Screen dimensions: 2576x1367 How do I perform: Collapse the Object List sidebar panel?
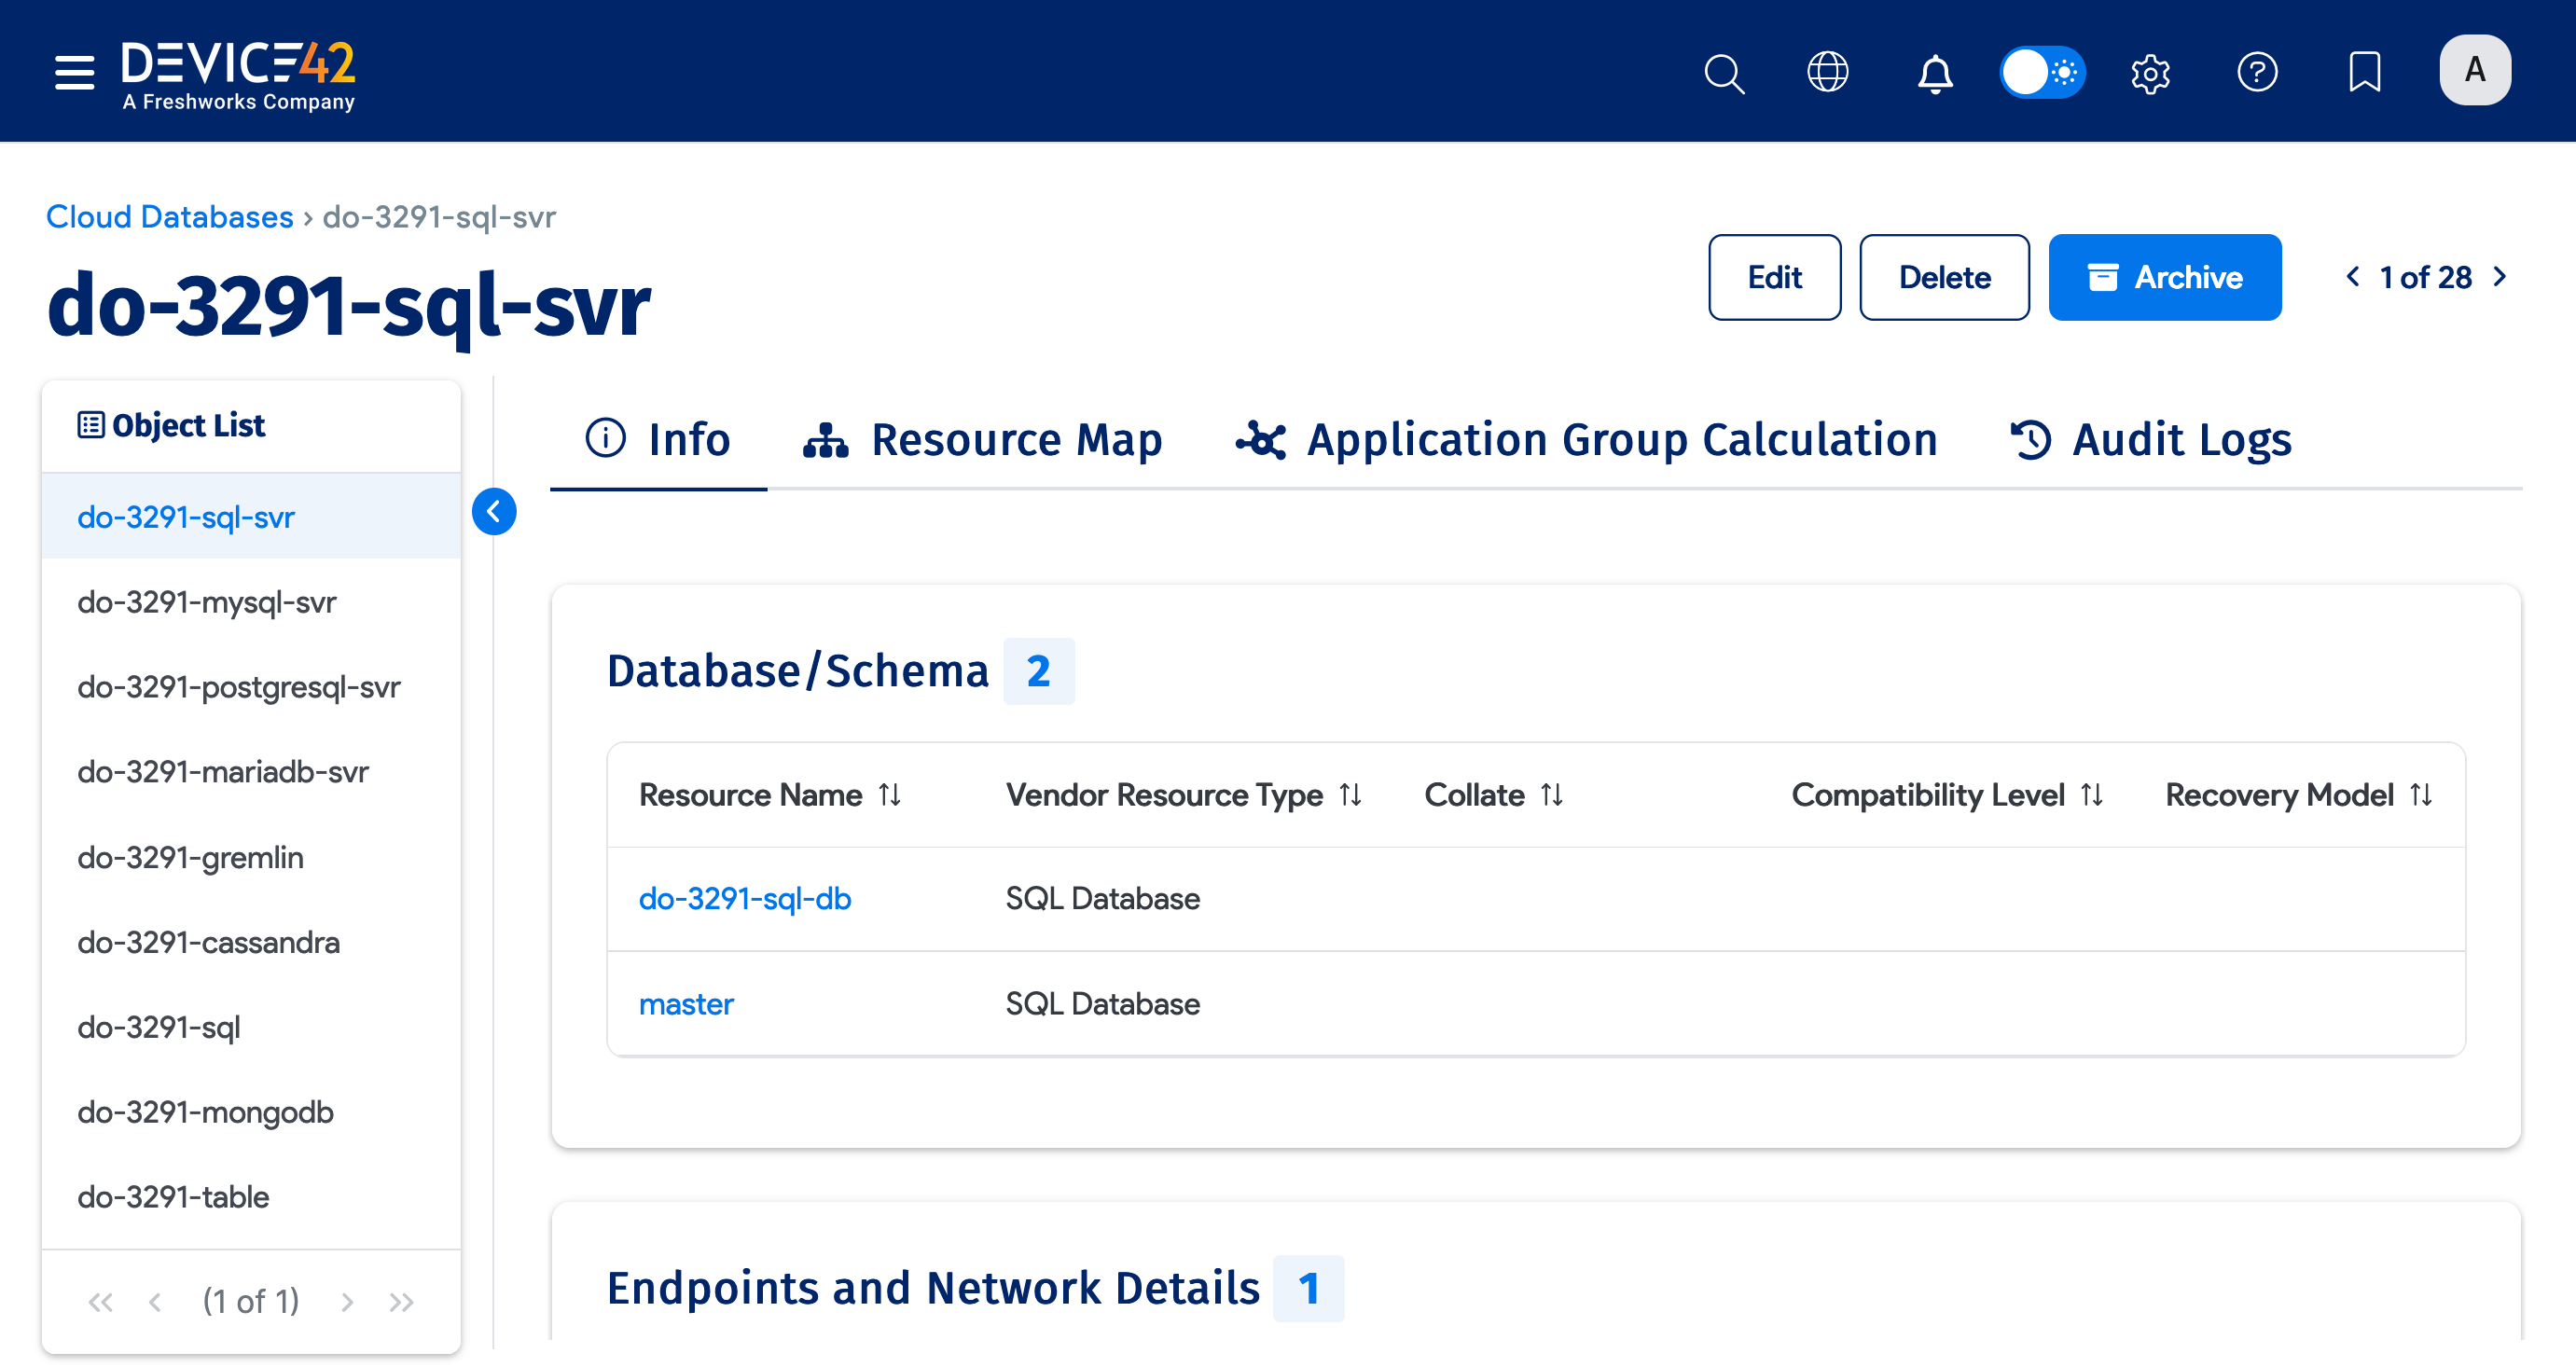494,511
